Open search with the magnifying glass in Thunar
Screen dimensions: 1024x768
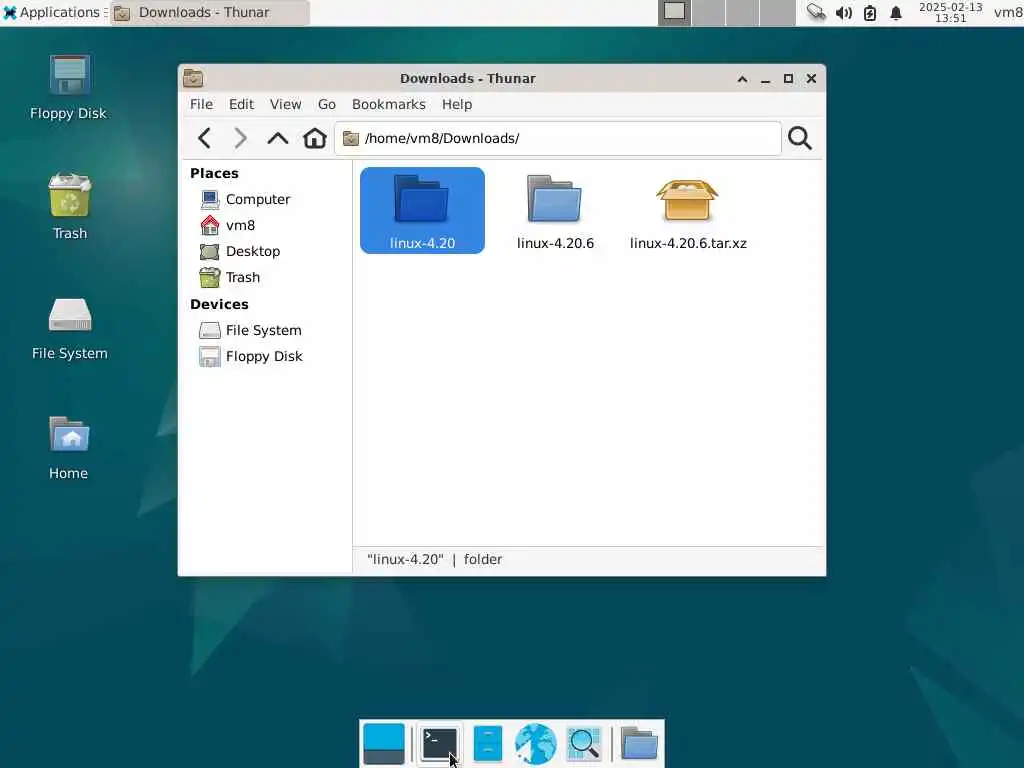pos(800,138)
